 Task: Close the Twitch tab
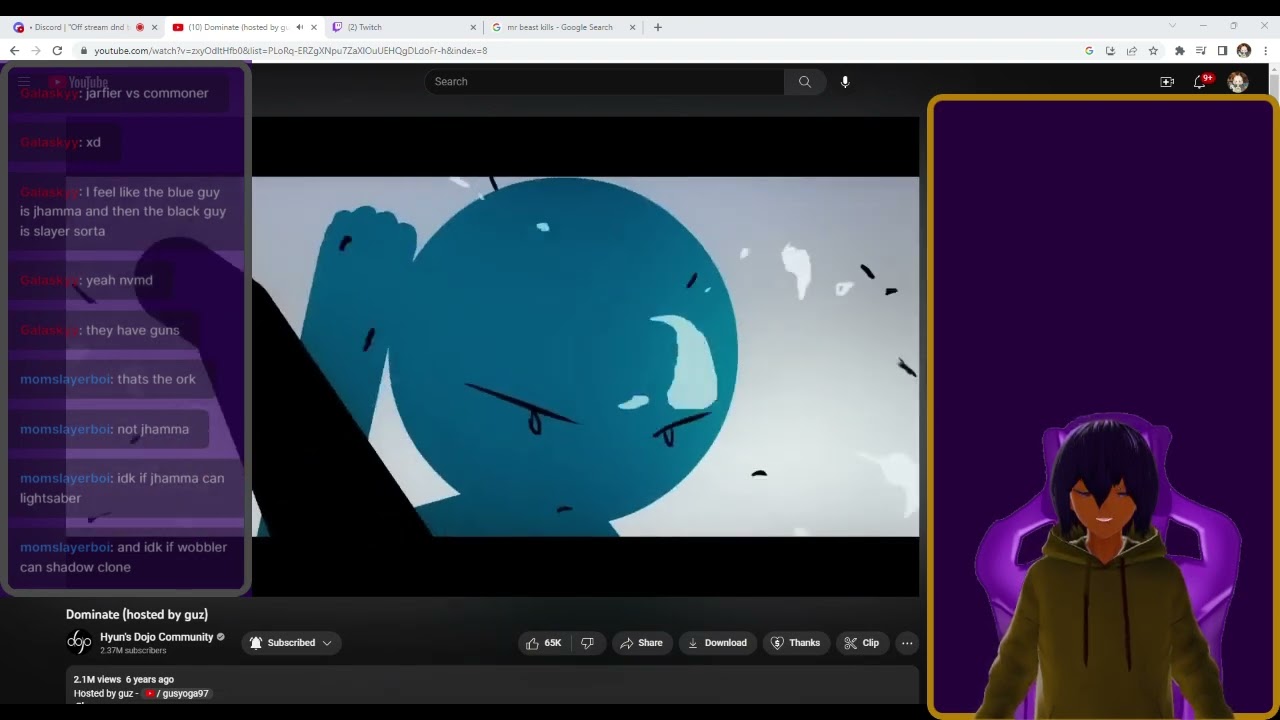tap(473, 27)
